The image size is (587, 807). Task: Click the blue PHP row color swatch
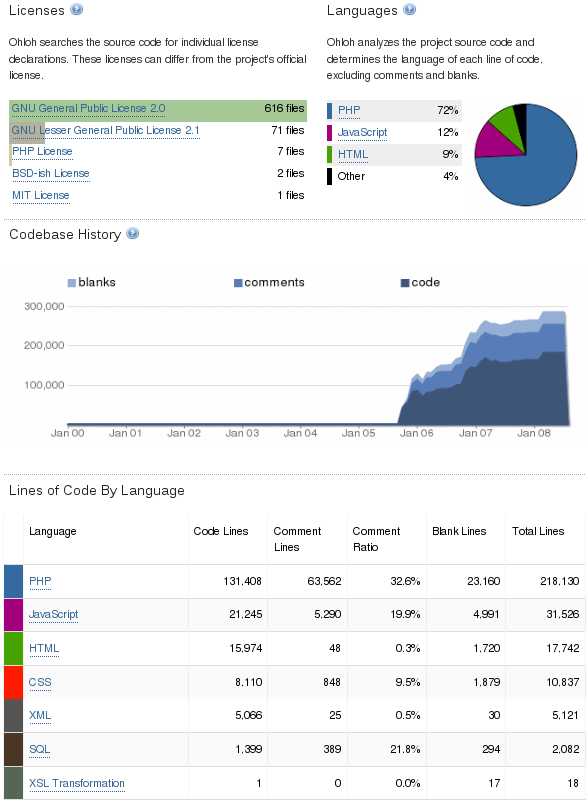click(13, 582)
